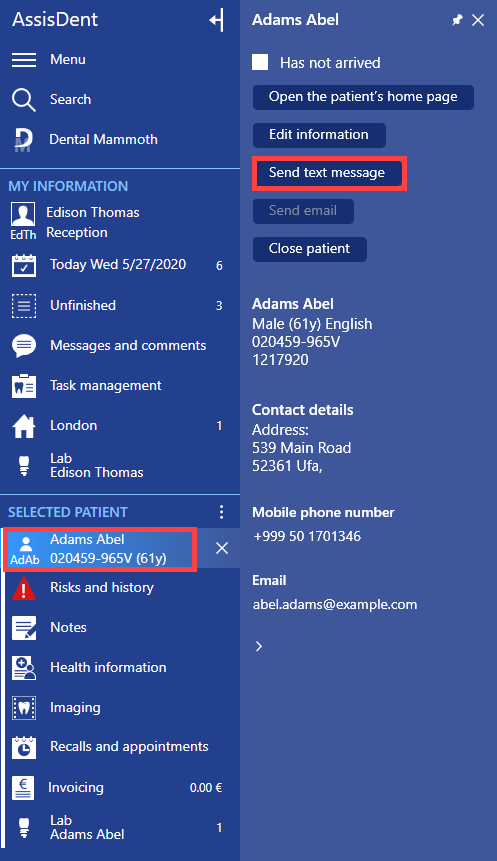Open Lab Adams Abel implant icon

[x=24, y=828]
